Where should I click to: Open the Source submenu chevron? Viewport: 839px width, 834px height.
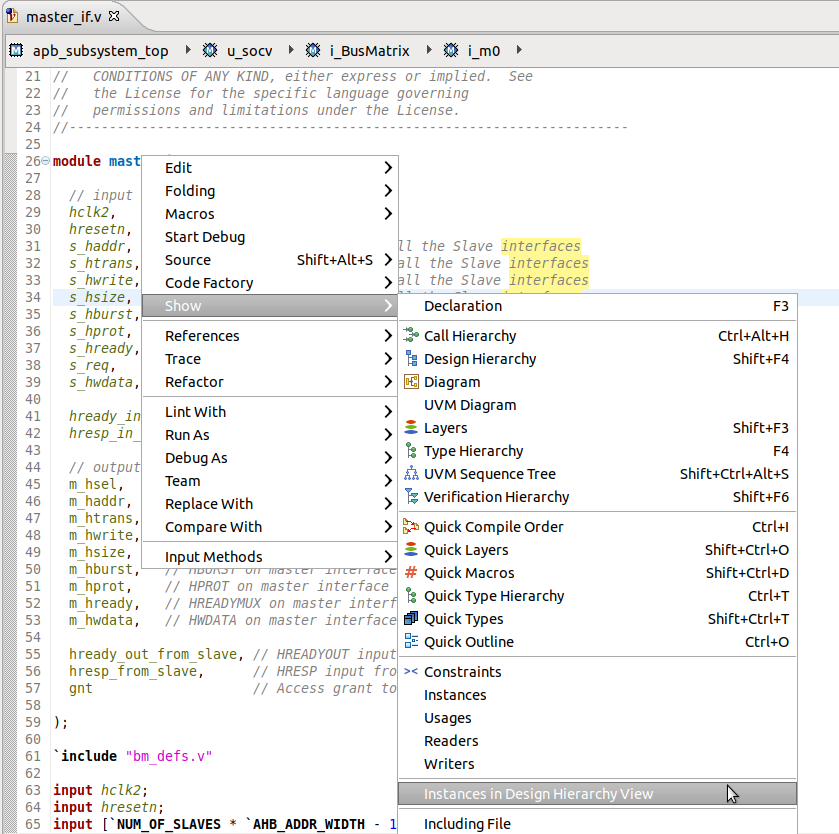pyautogui.click(x=388, y=259)
